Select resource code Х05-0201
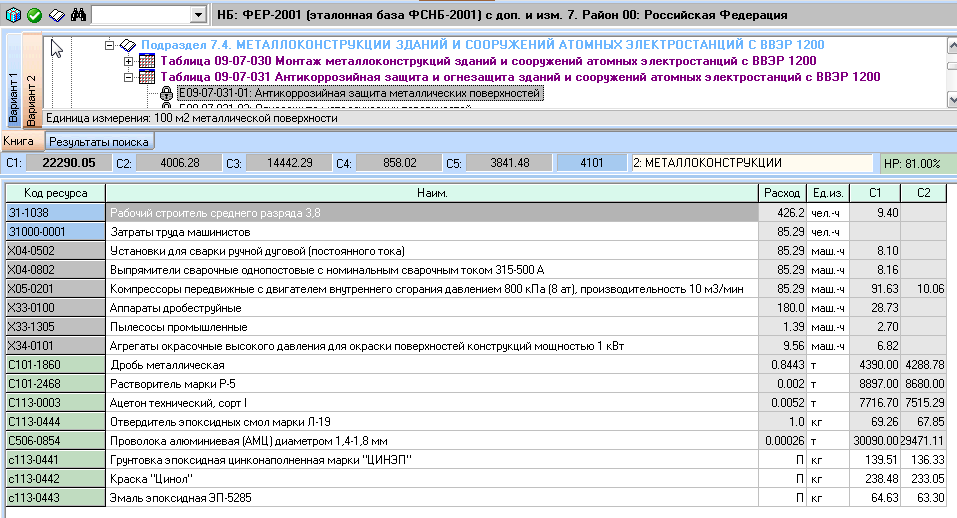Viewport: 957px width, 518px height. 56,289
